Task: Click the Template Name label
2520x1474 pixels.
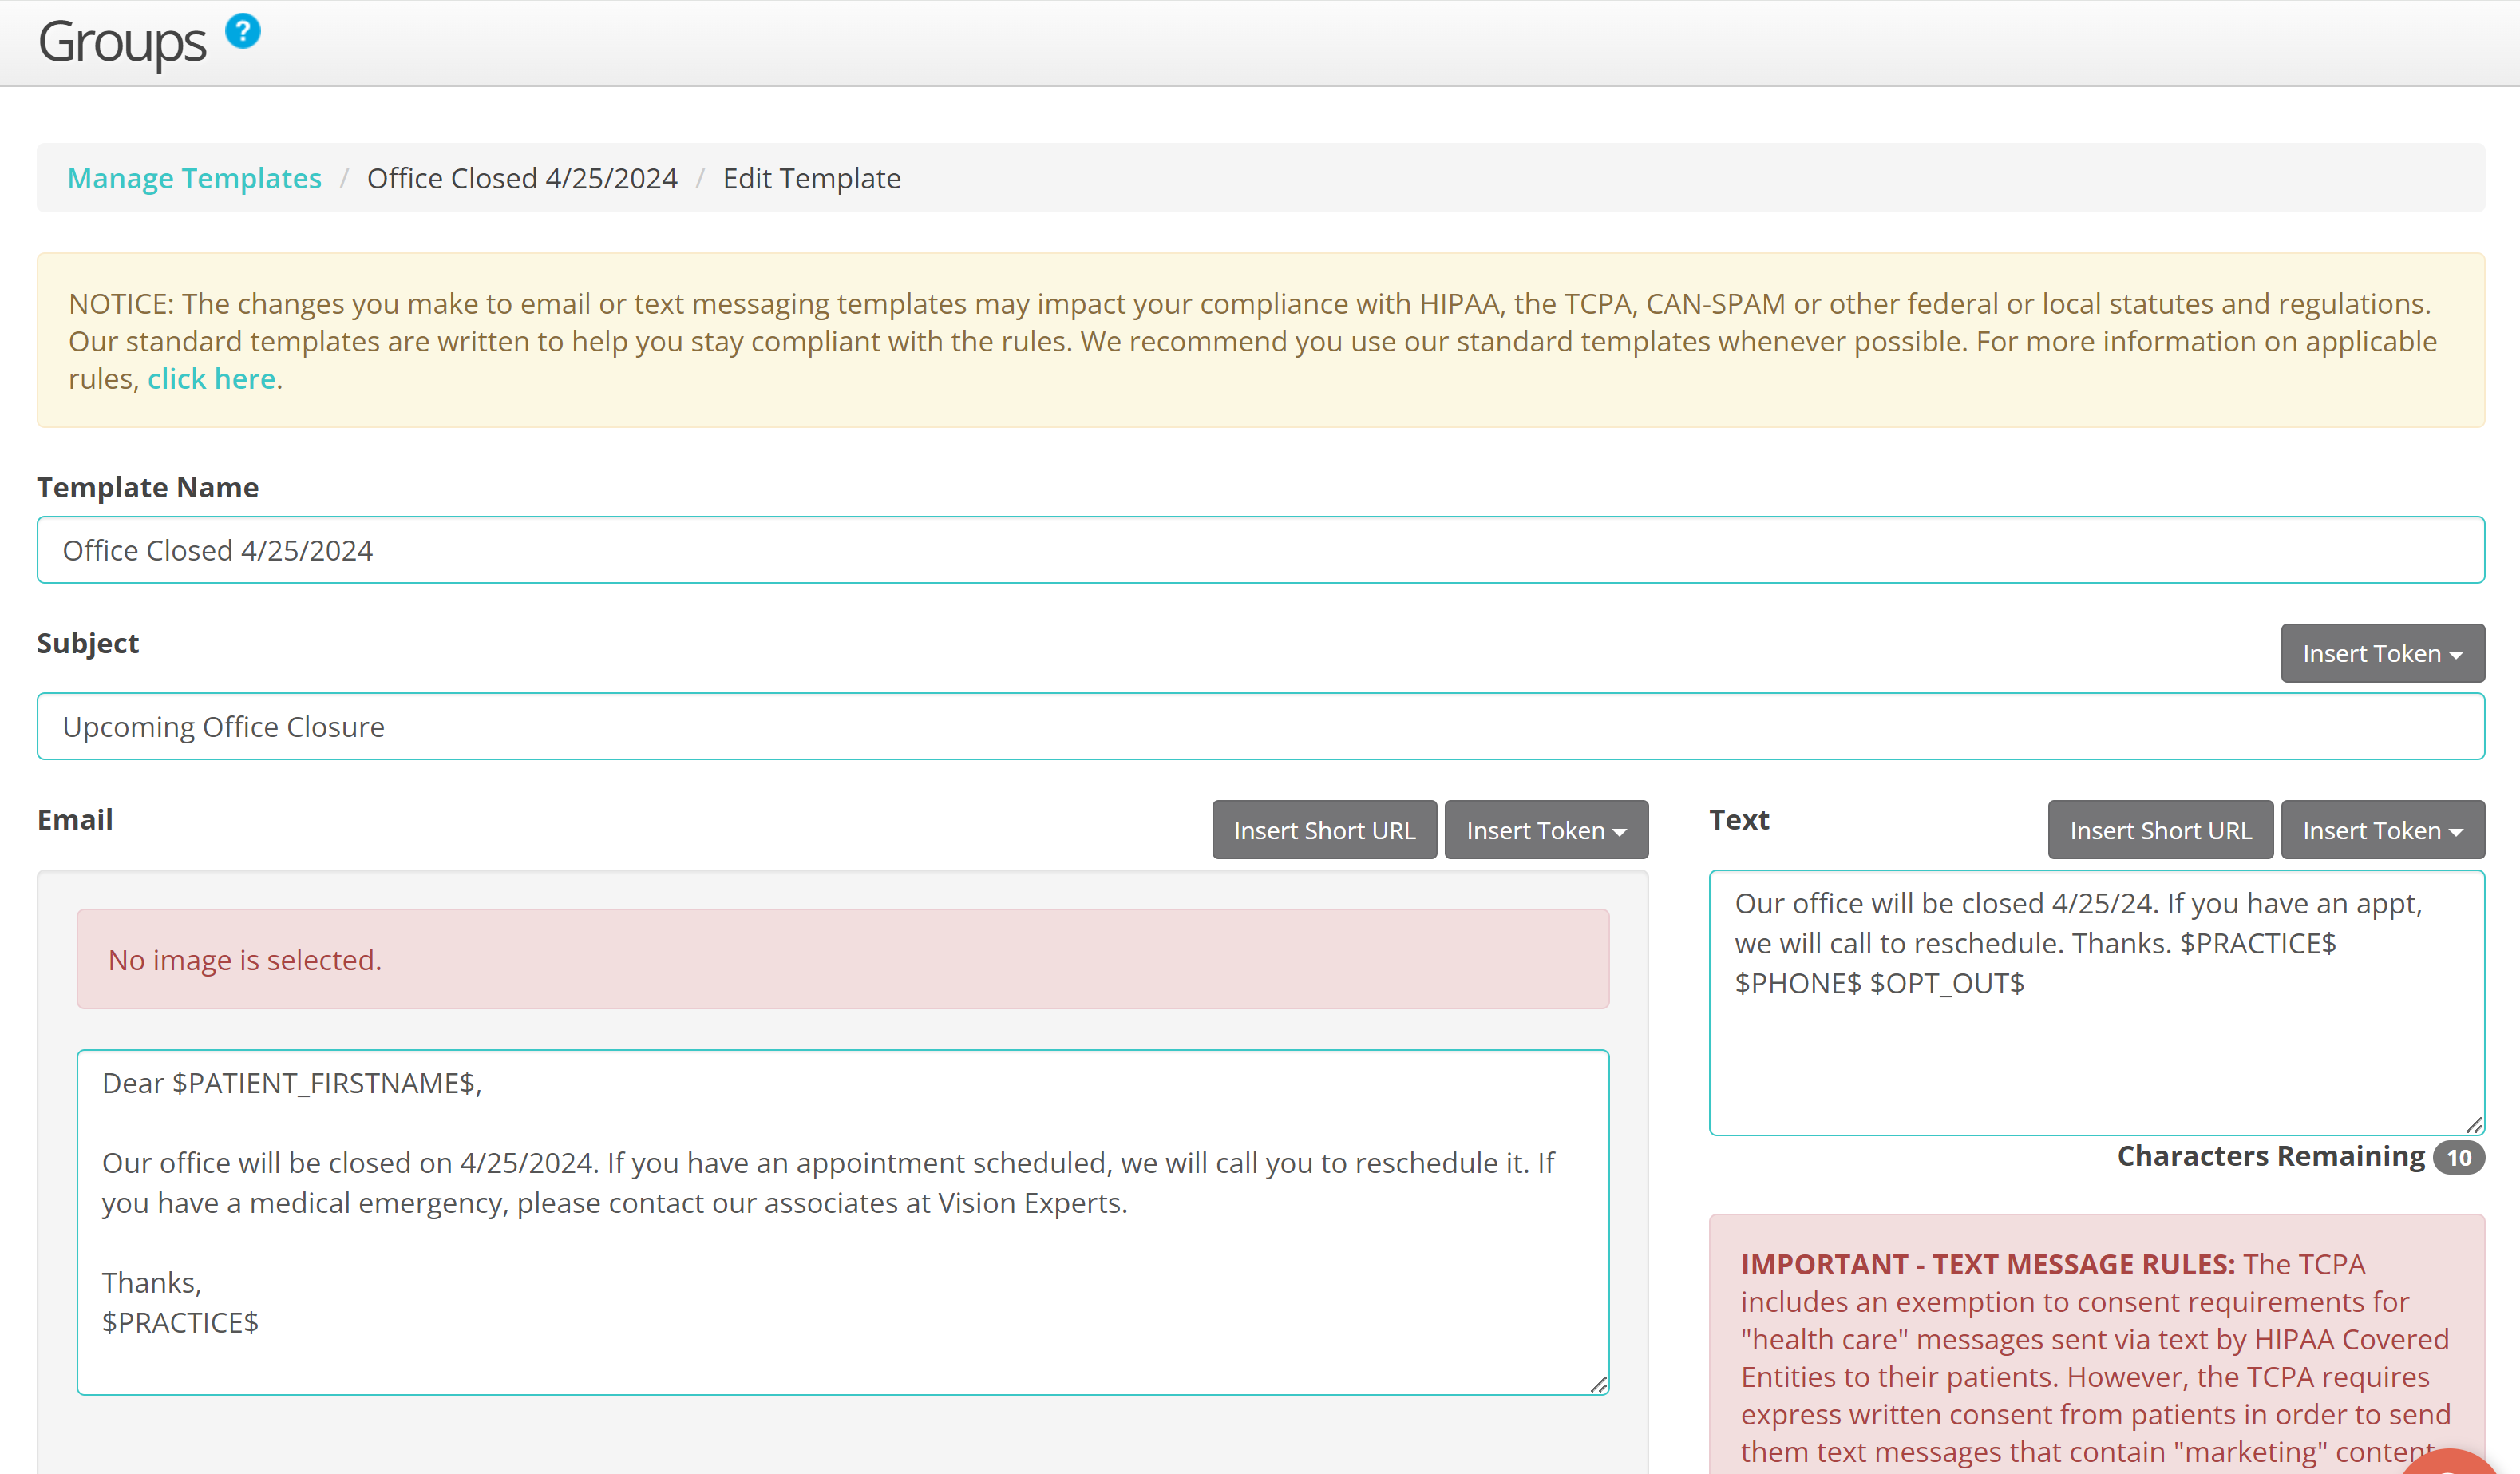Action: point(148,487)
